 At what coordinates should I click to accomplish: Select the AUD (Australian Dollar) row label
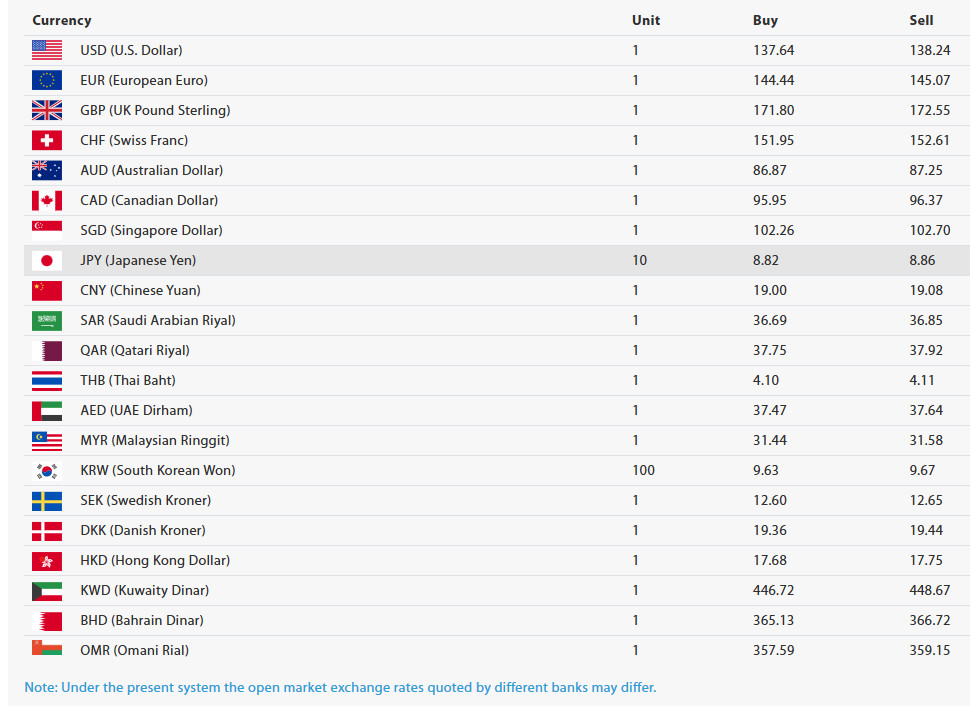(x=151, y=170)
